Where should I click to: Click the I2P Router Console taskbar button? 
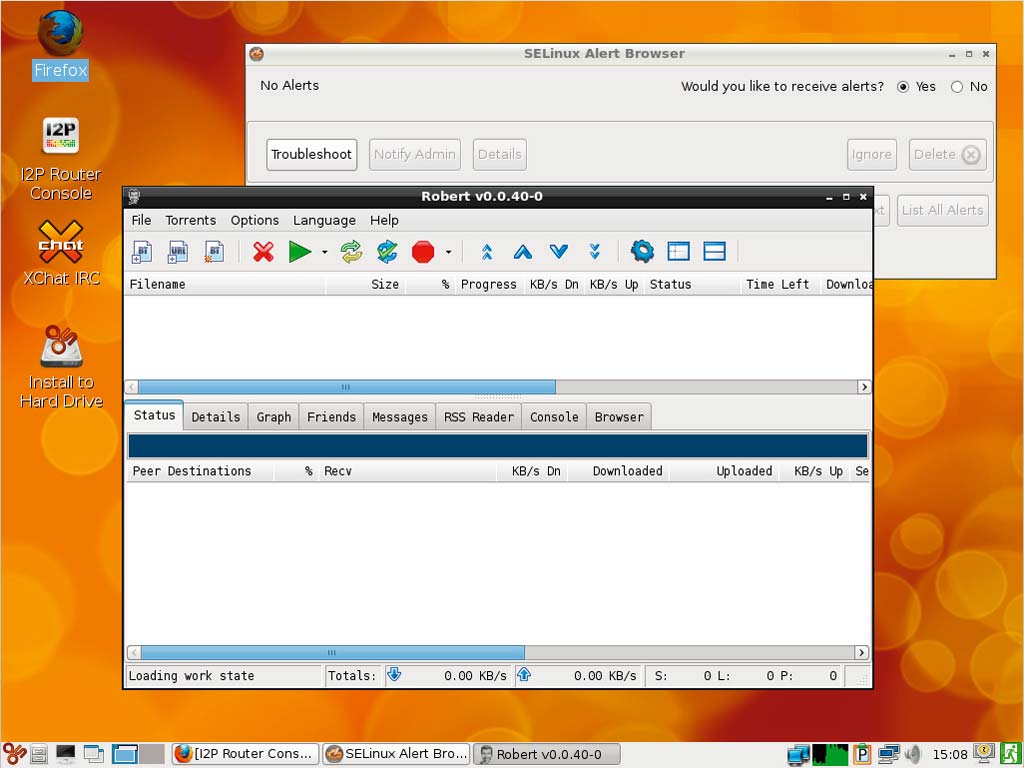click(x=246, y=754)
